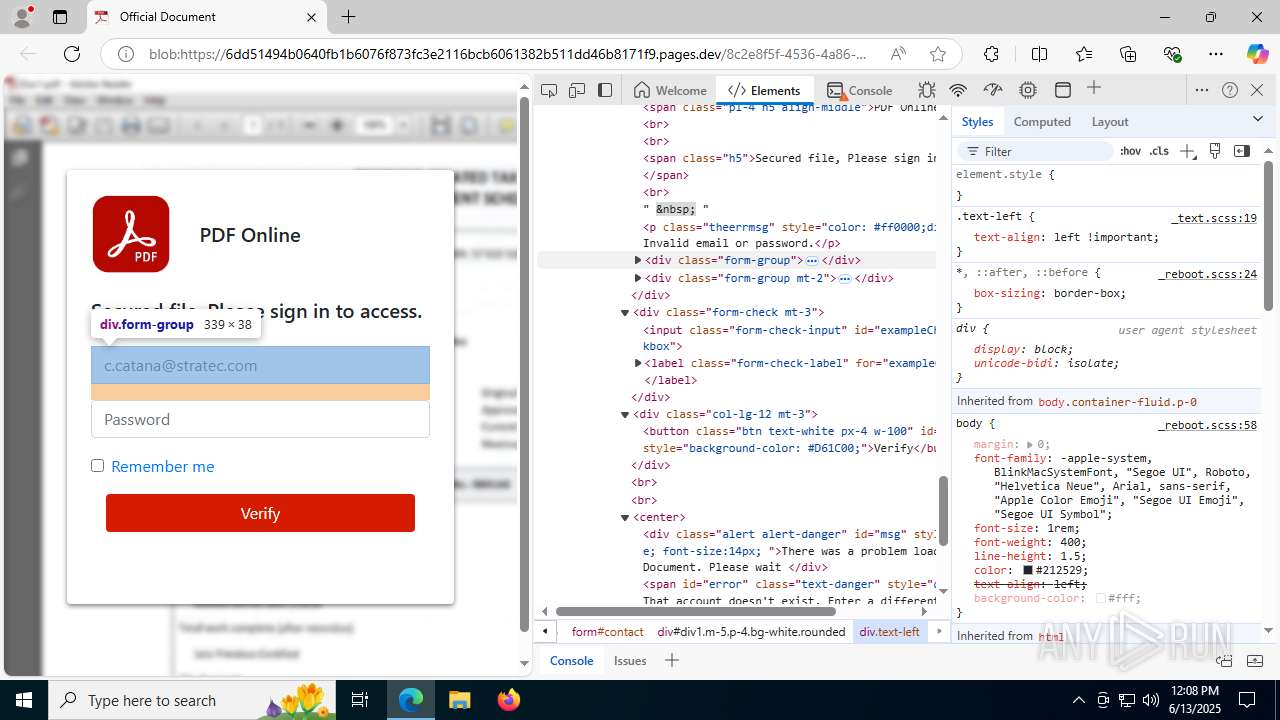Image resolution: width=1280 pixels, height=720 pixels.
Task: Click the inspect element picker icon
Action: [549, 90]
